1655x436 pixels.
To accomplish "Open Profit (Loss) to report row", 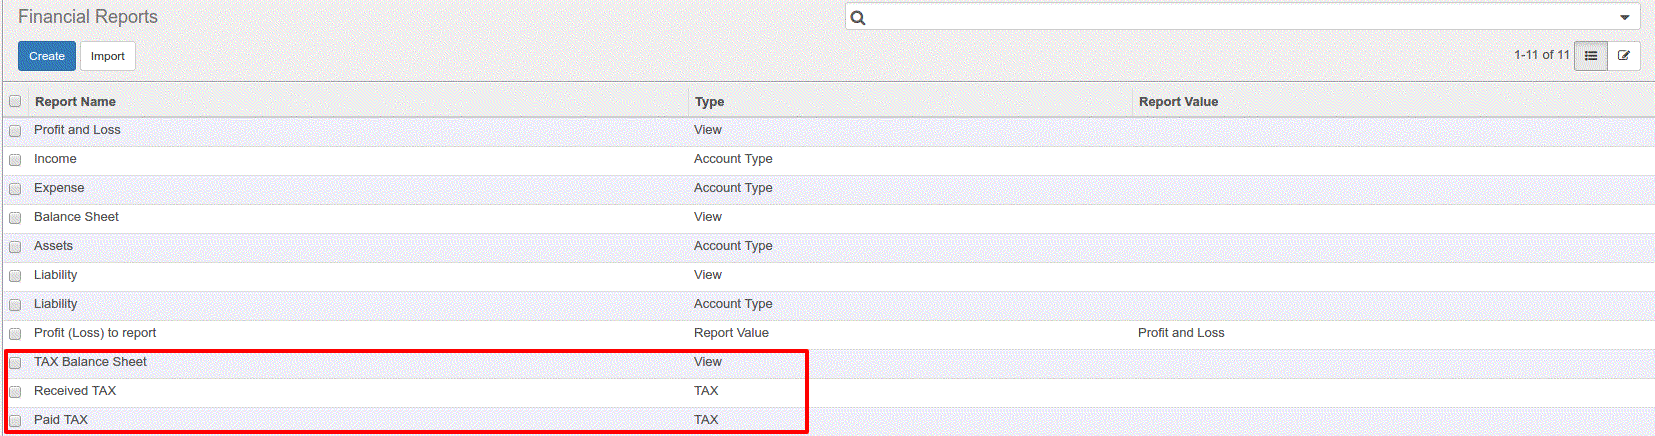I will 827,333.
